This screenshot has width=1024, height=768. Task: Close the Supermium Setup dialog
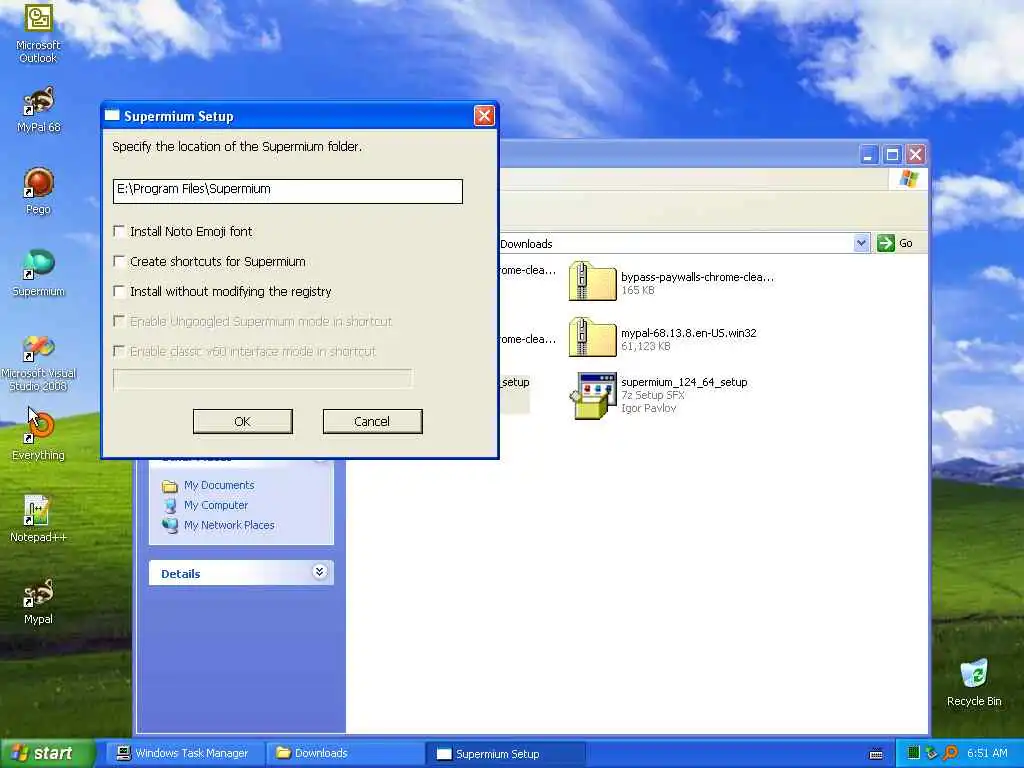pyautogui.click(x=484, y=116)
